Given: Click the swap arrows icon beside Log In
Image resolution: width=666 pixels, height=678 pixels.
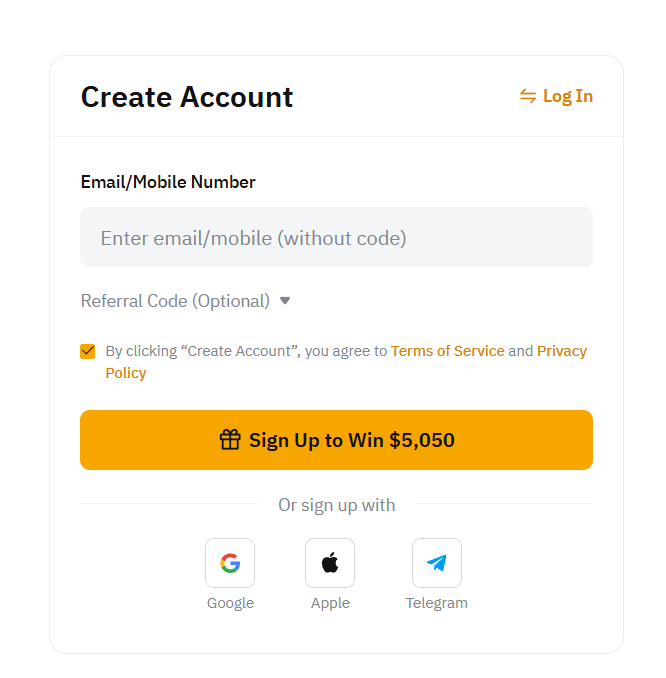Looking at the screenshot, I should tap(528, 96).
